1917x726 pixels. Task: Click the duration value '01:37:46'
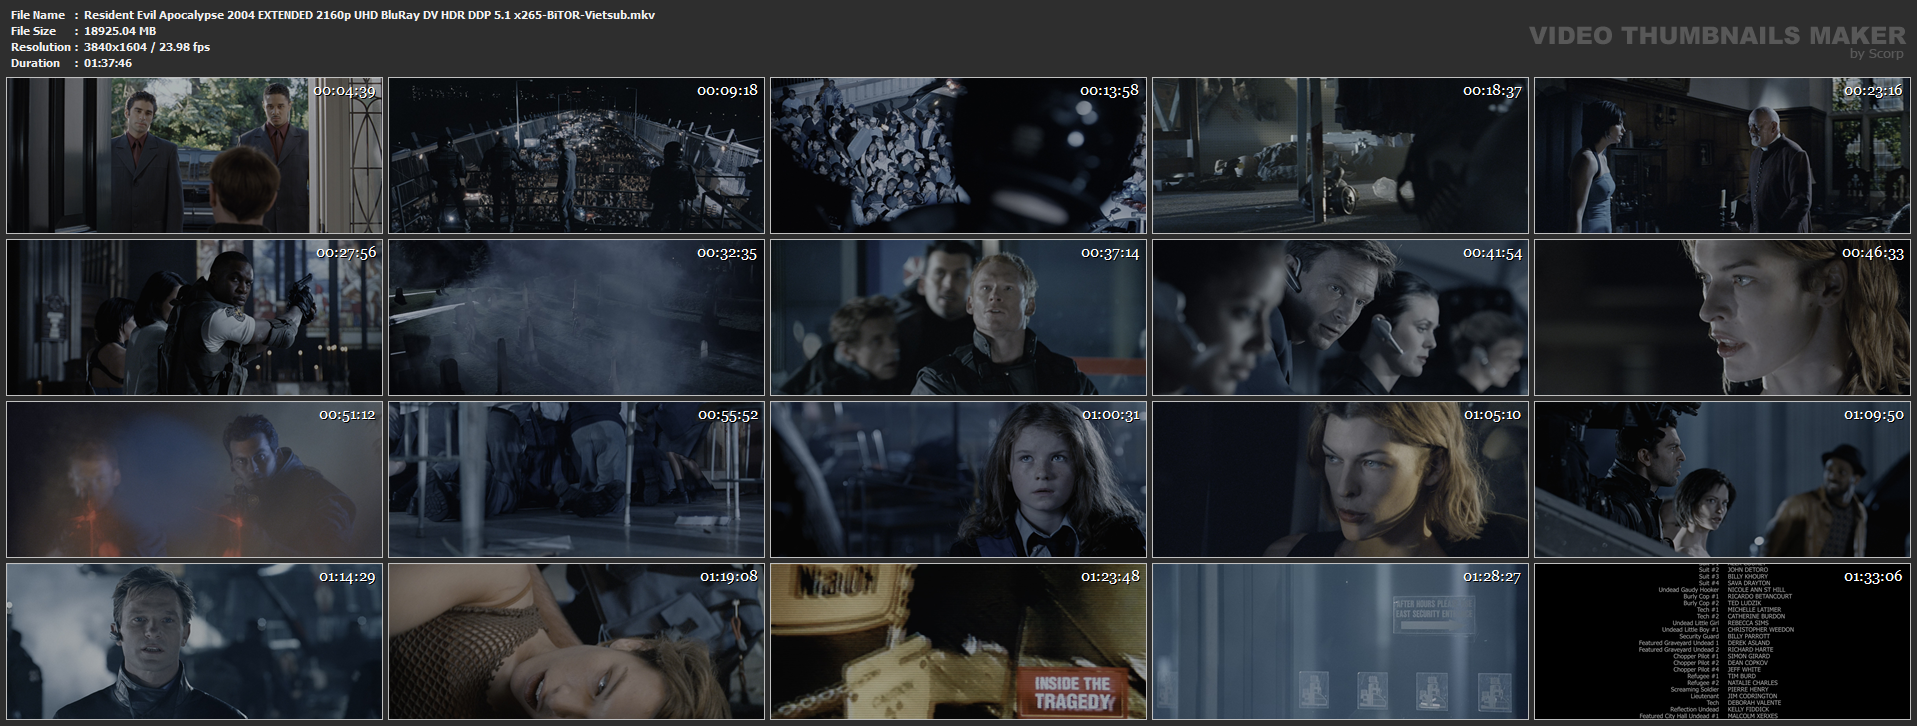[108, 63]
